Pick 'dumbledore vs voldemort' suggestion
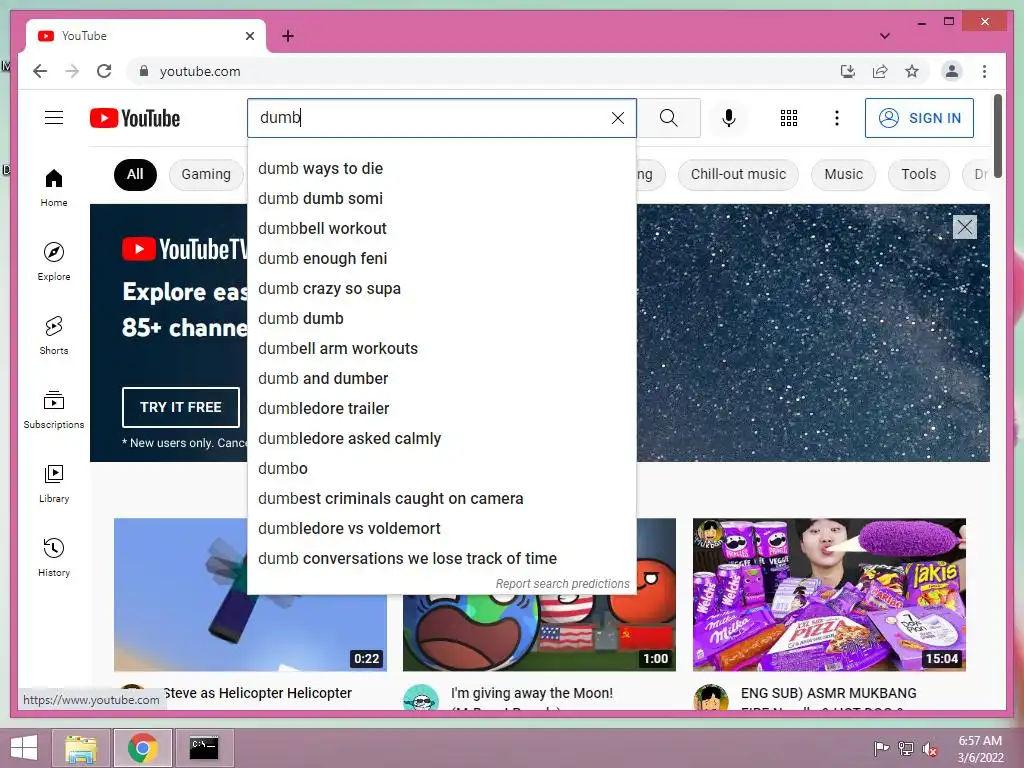Screen dimensions: 1024x768 coord(441,529)
